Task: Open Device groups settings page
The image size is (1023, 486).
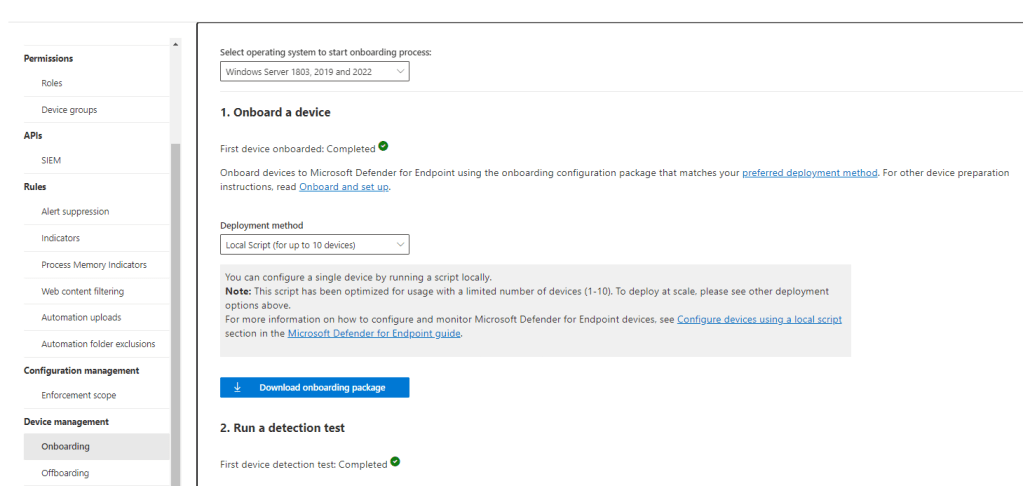Action: pyautogui.click(x=69, y=110)
